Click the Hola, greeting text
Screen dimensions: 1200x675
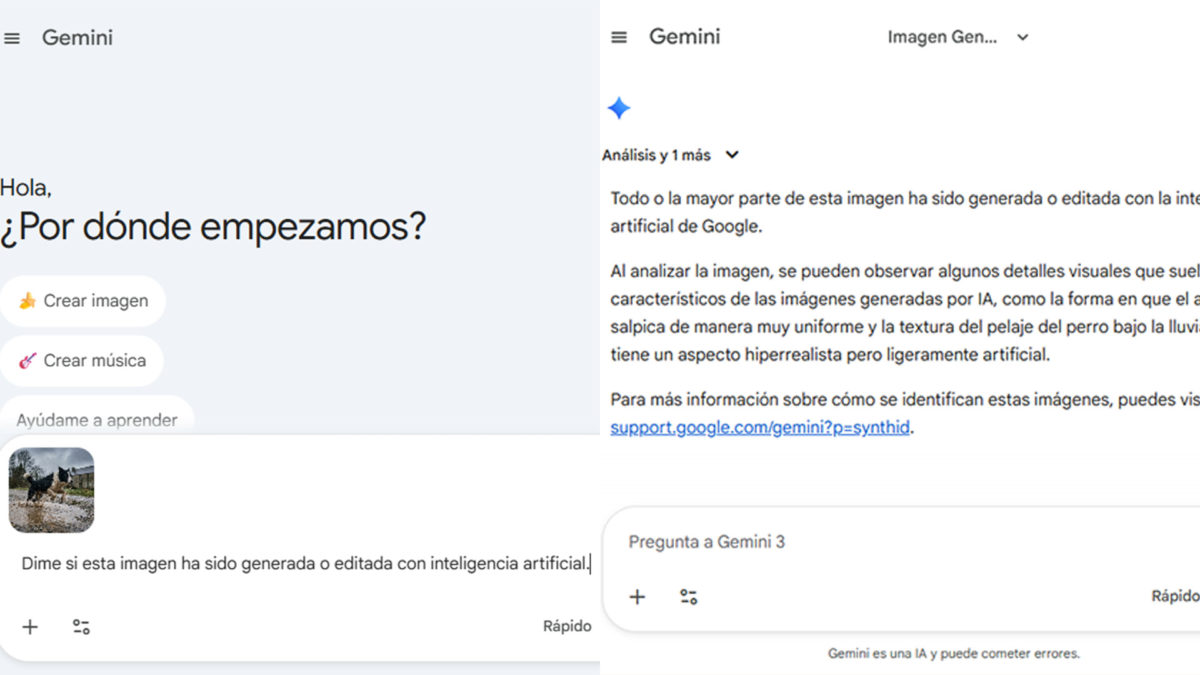26,187
